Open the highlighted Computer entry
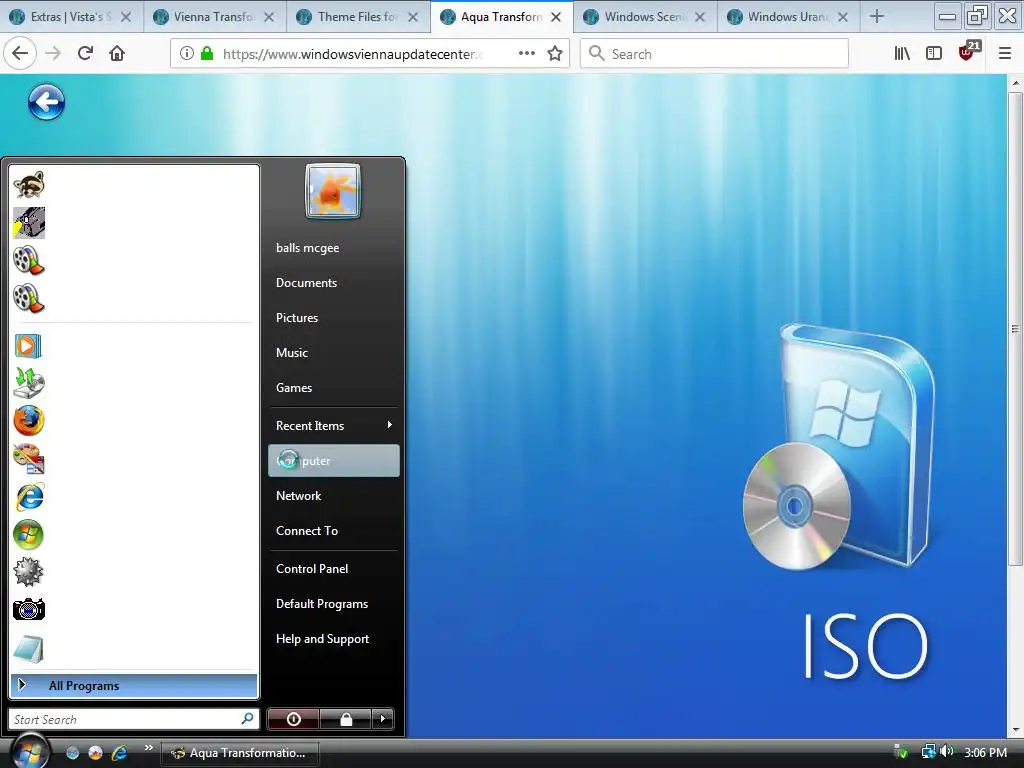1024x768 pixels. pyautogui.click(x=334, y=460)
